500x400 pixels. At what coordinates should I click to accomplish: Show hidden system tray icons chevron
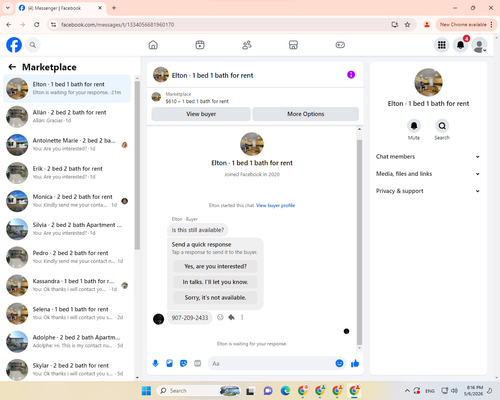click(x=407, y=391)
